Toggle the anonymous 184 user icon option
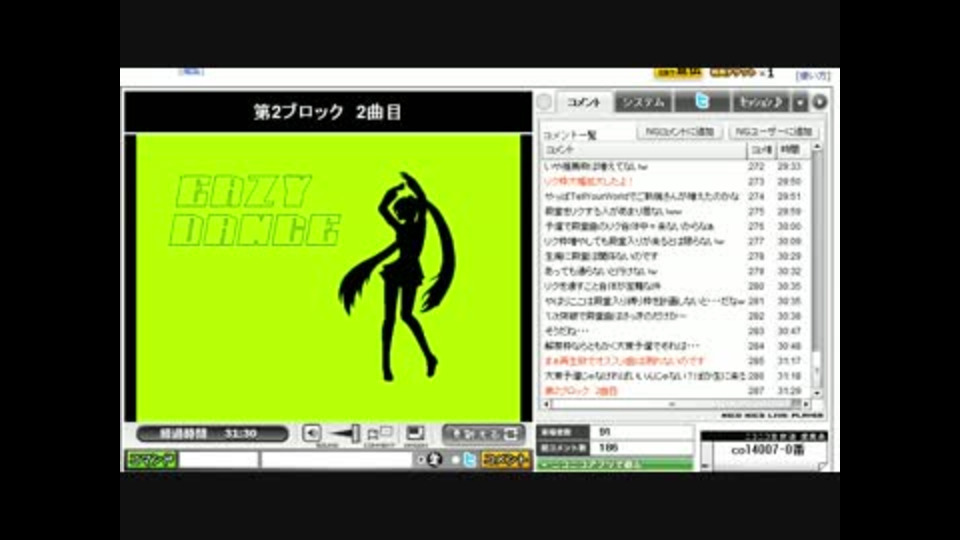Image resolution: width=960 pixels, height=540 pixels. [434, 459]
